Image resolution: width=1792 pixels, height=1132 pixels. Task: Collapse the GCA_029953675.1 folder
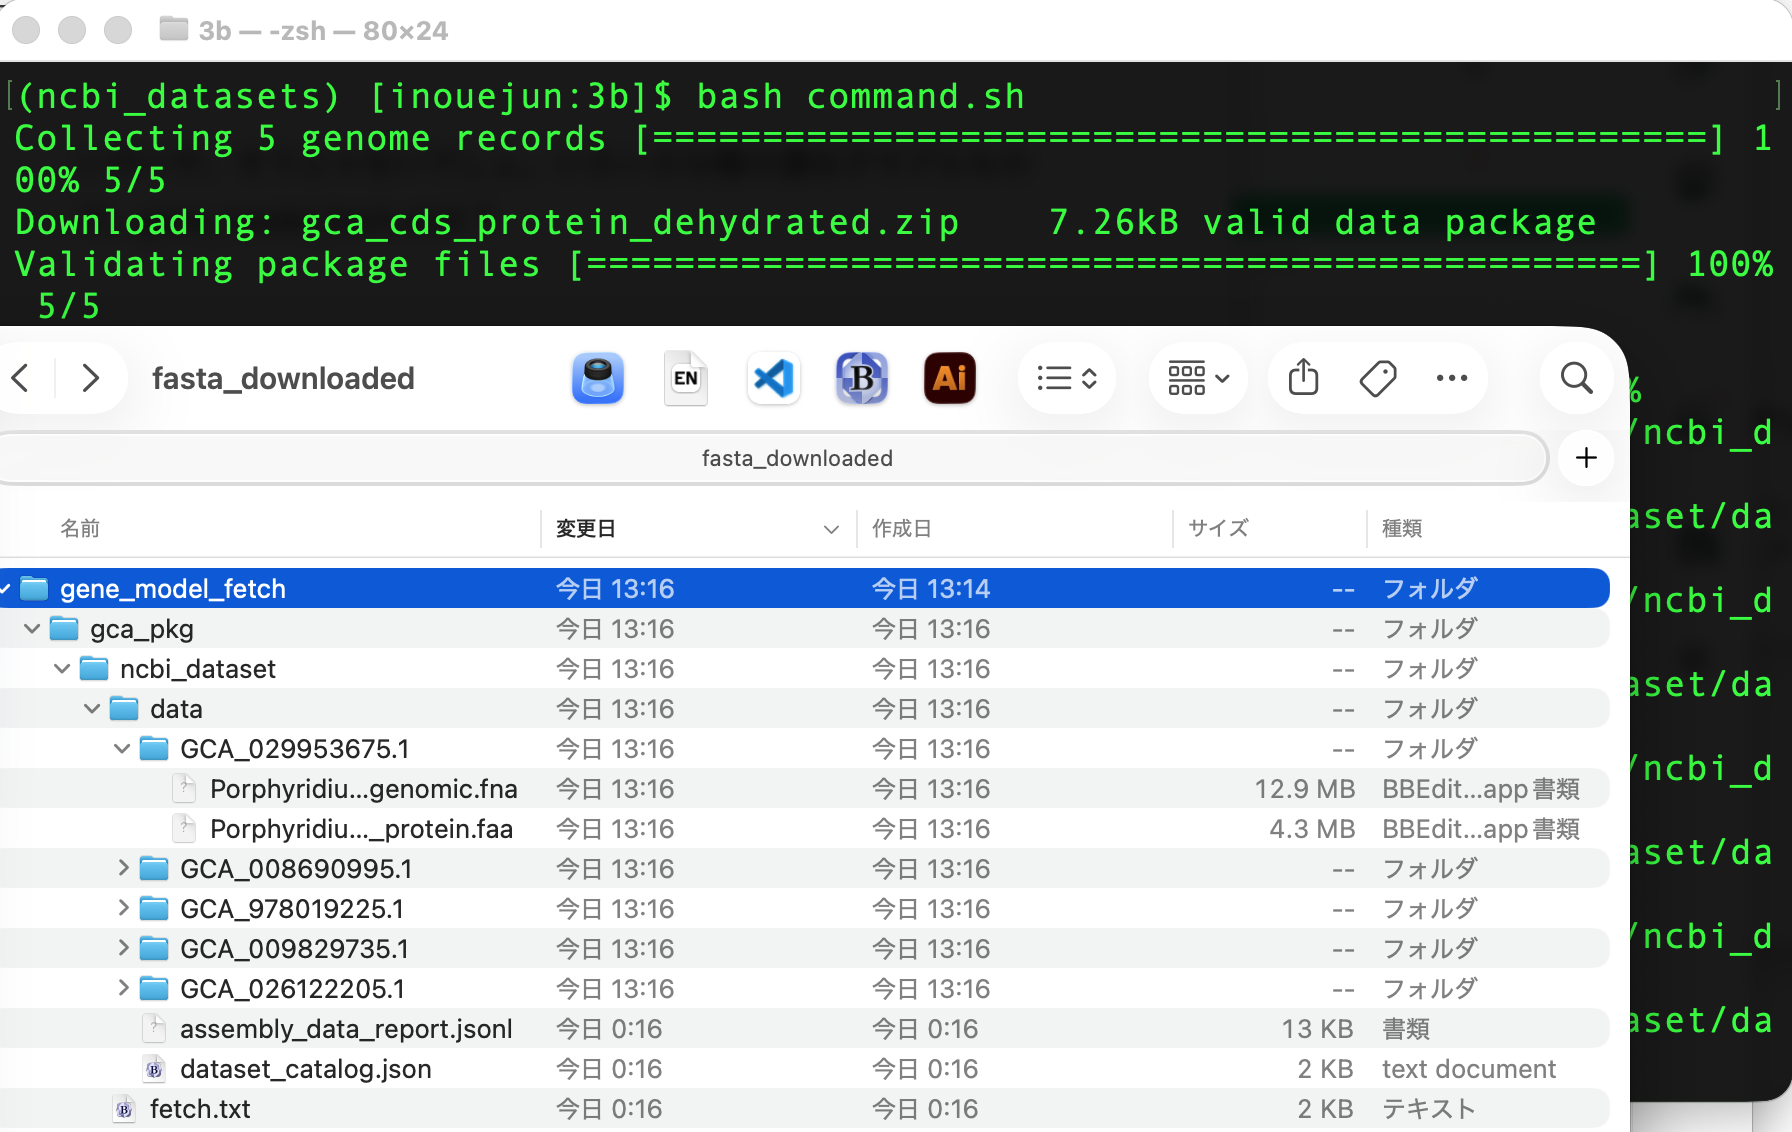pos(123,748)
